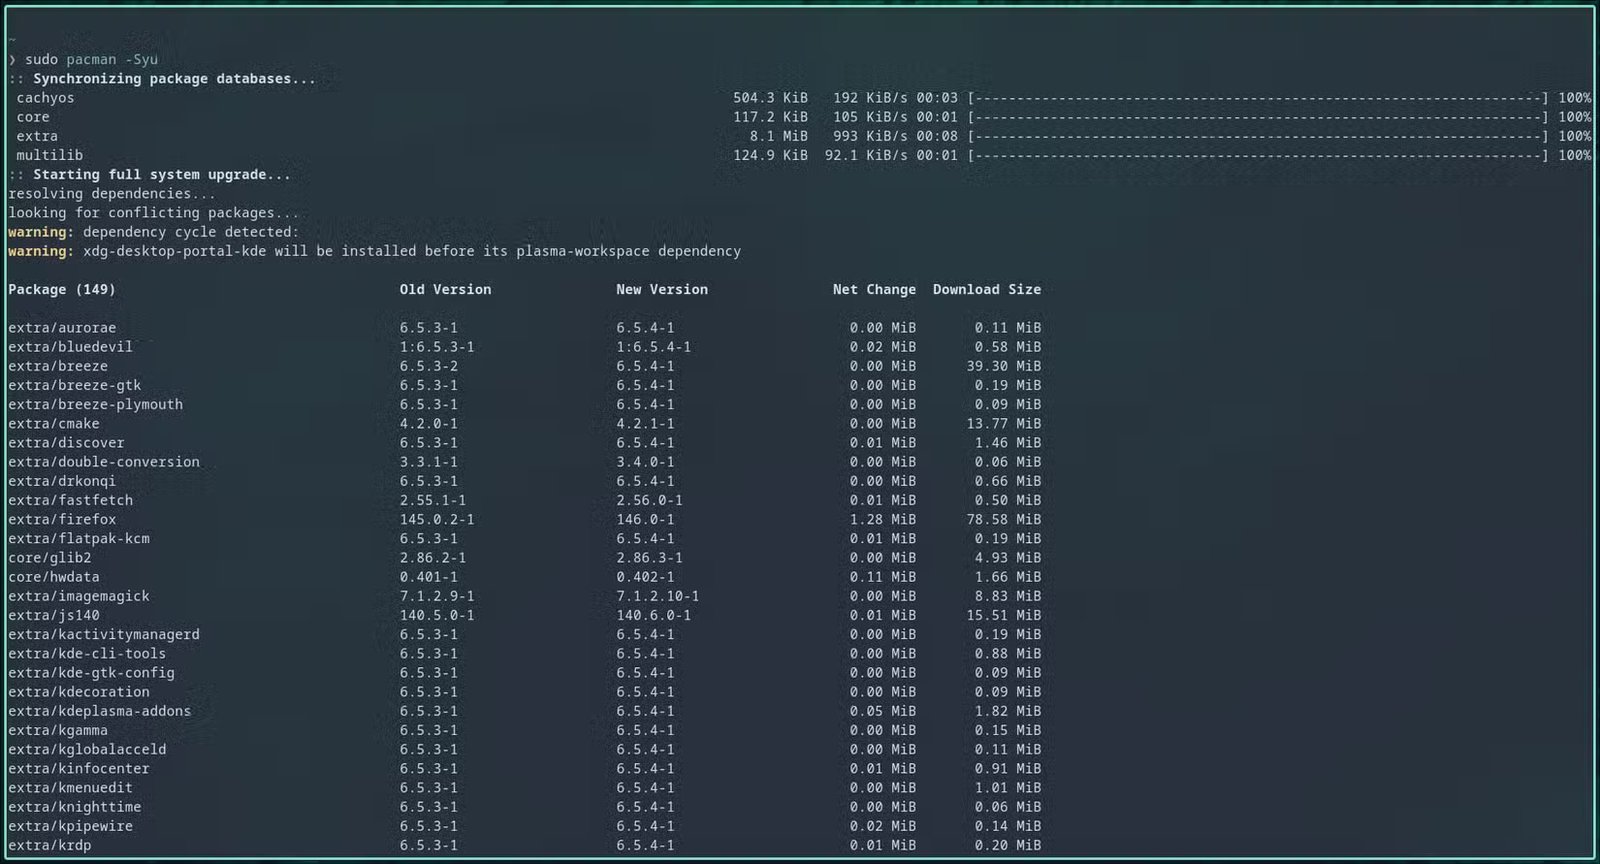Click the 'Old Version' column header

tap(445, 289)
